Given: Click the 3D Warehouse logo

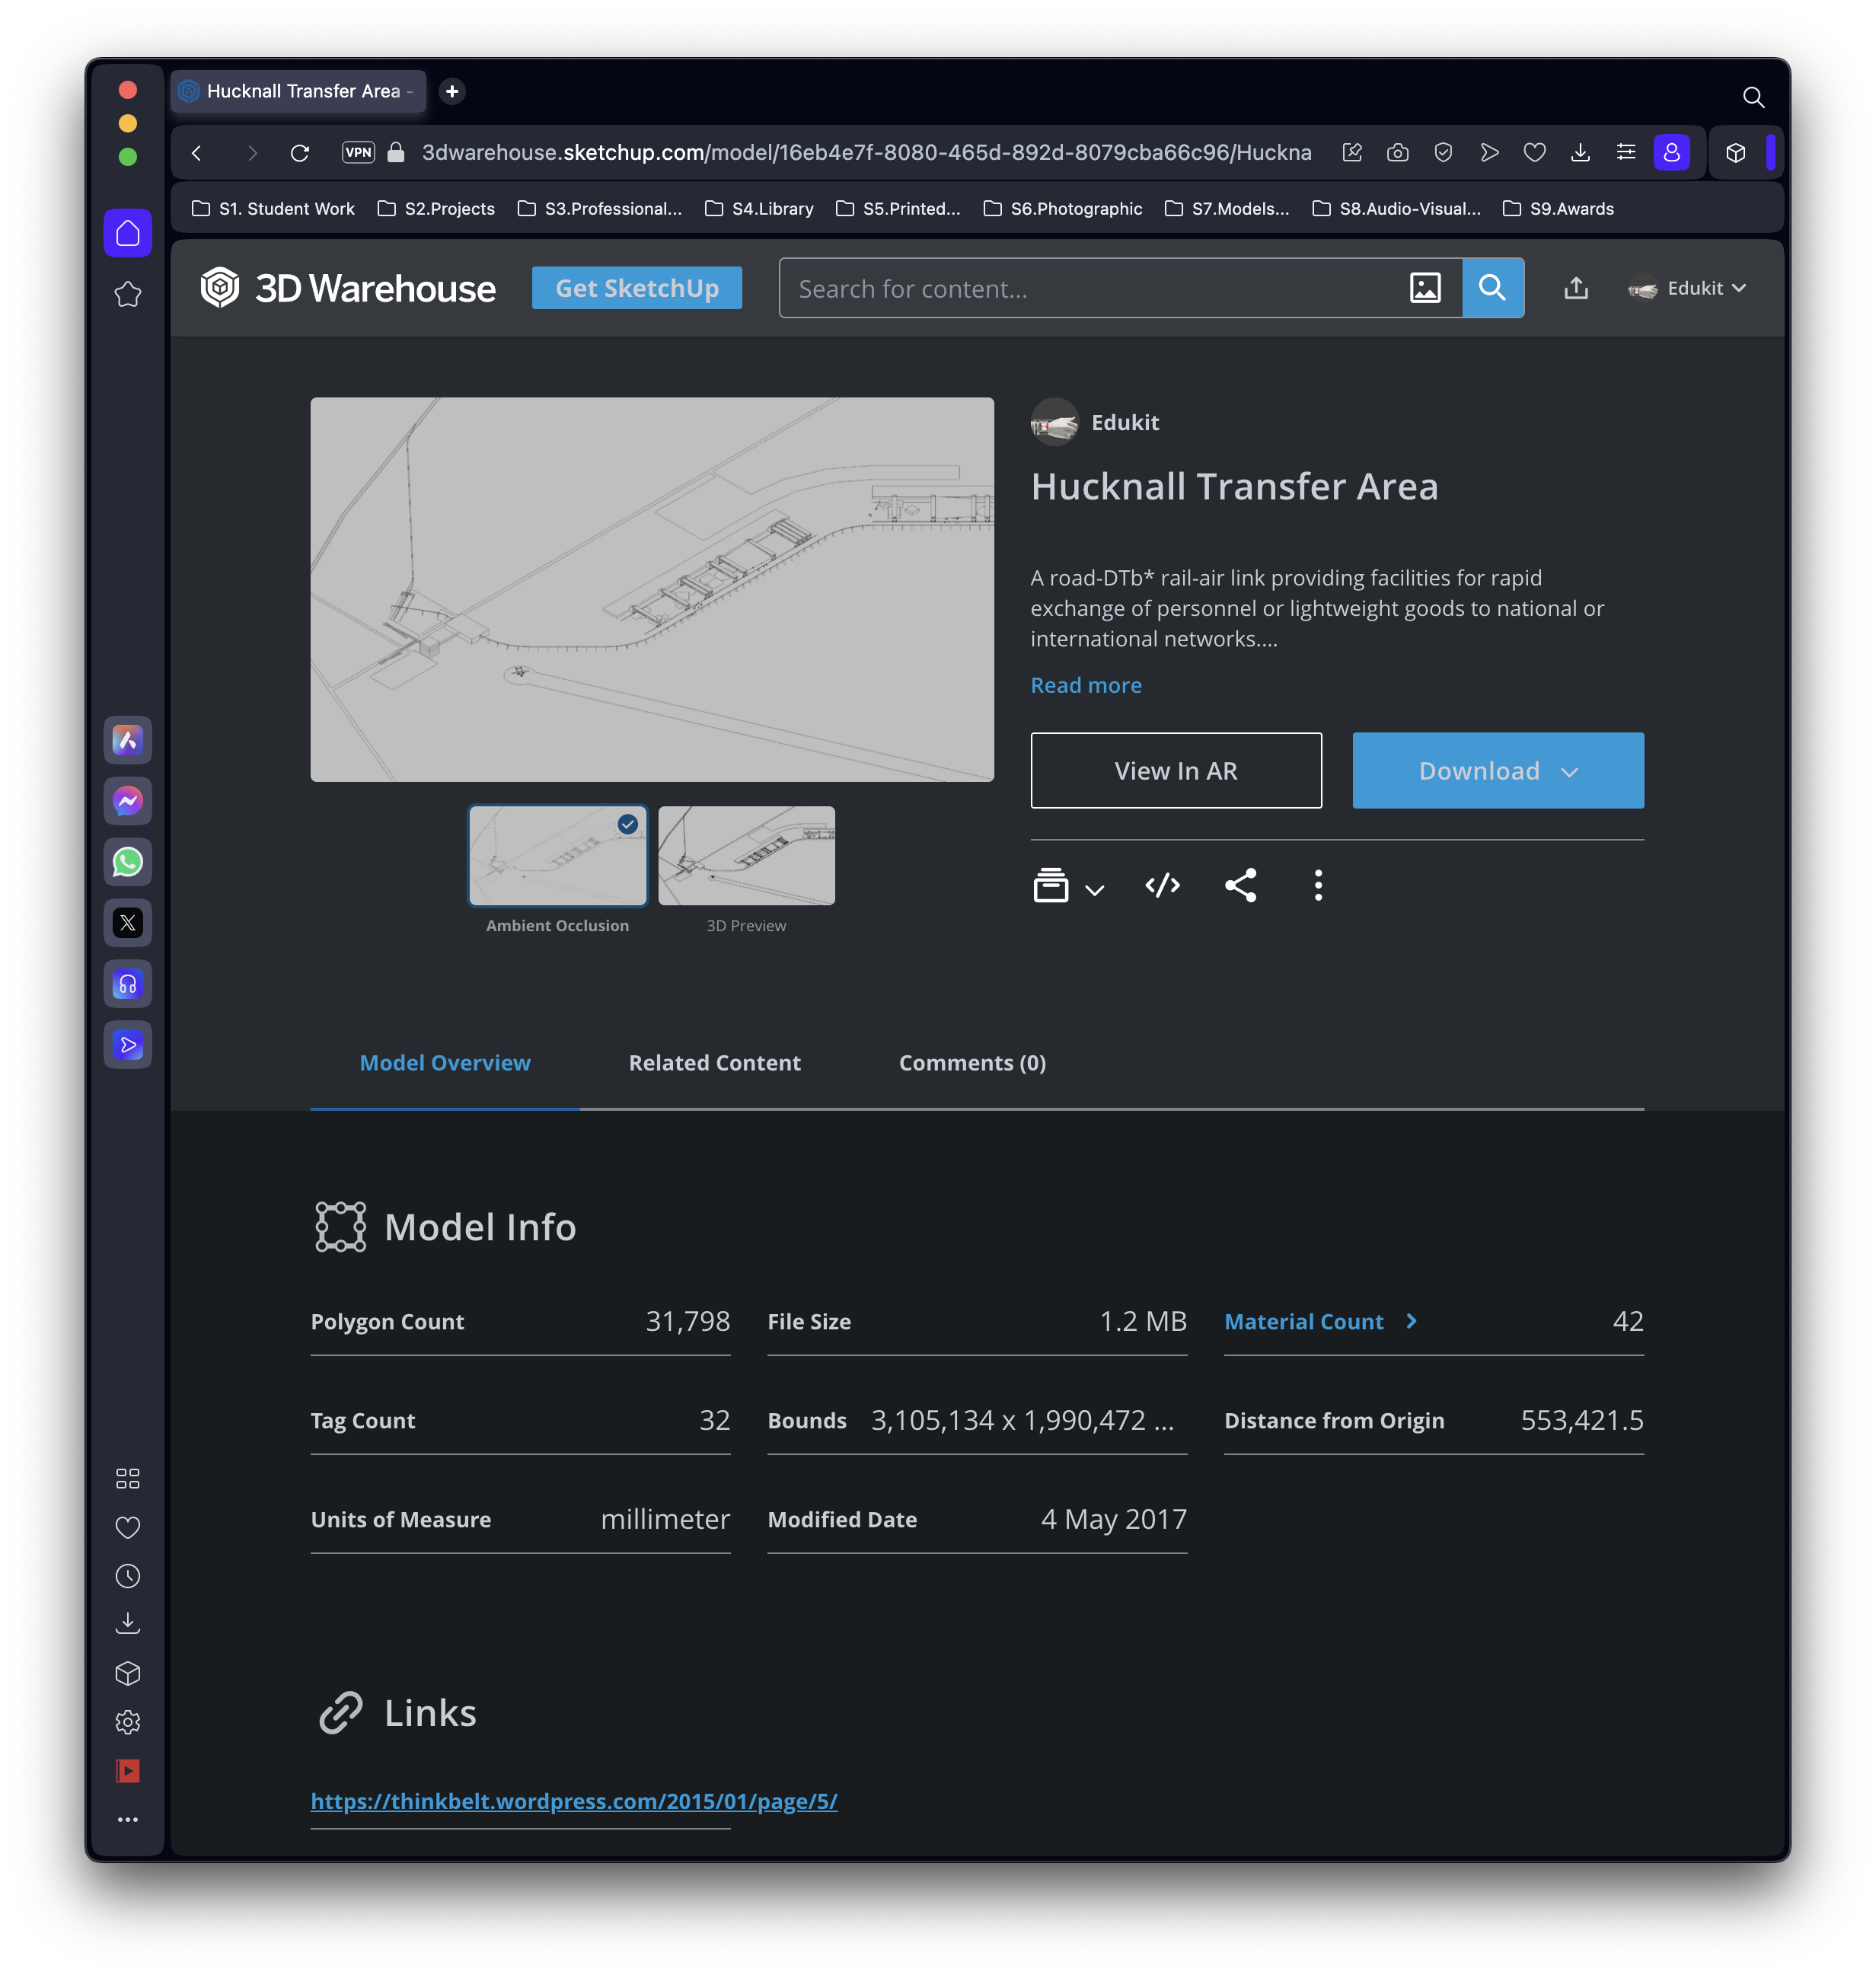Looking at the screenshot, I should [x=347, y=288].
